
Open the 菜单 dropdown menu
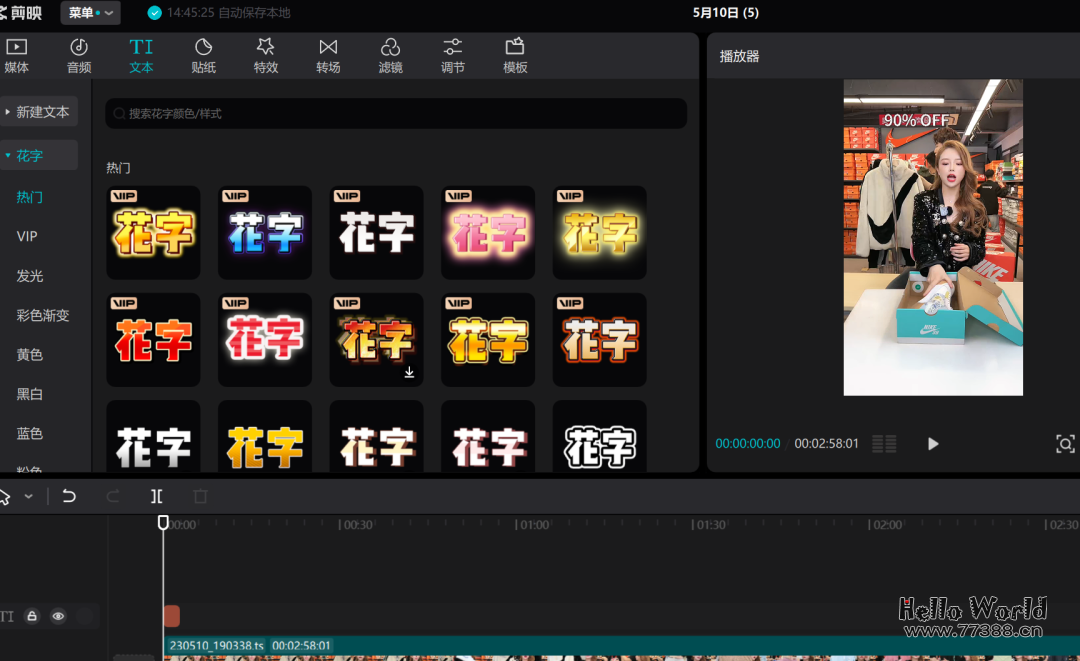89,13
